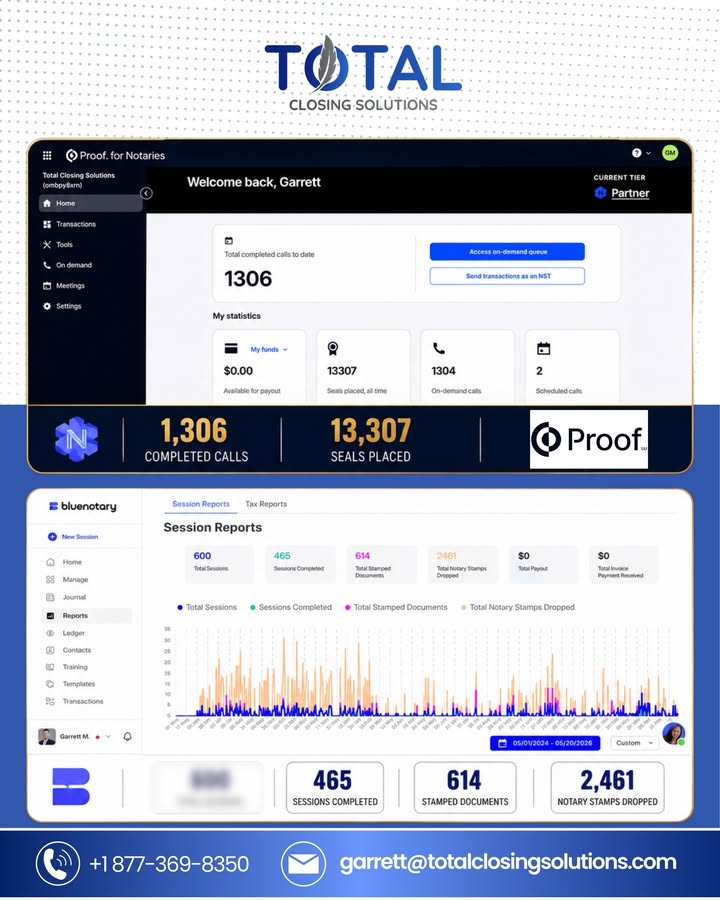The height and width of the screenshot is (900, 720).
Task: Click the 600 Total Sessions card
Action: [x=219, y=564]
